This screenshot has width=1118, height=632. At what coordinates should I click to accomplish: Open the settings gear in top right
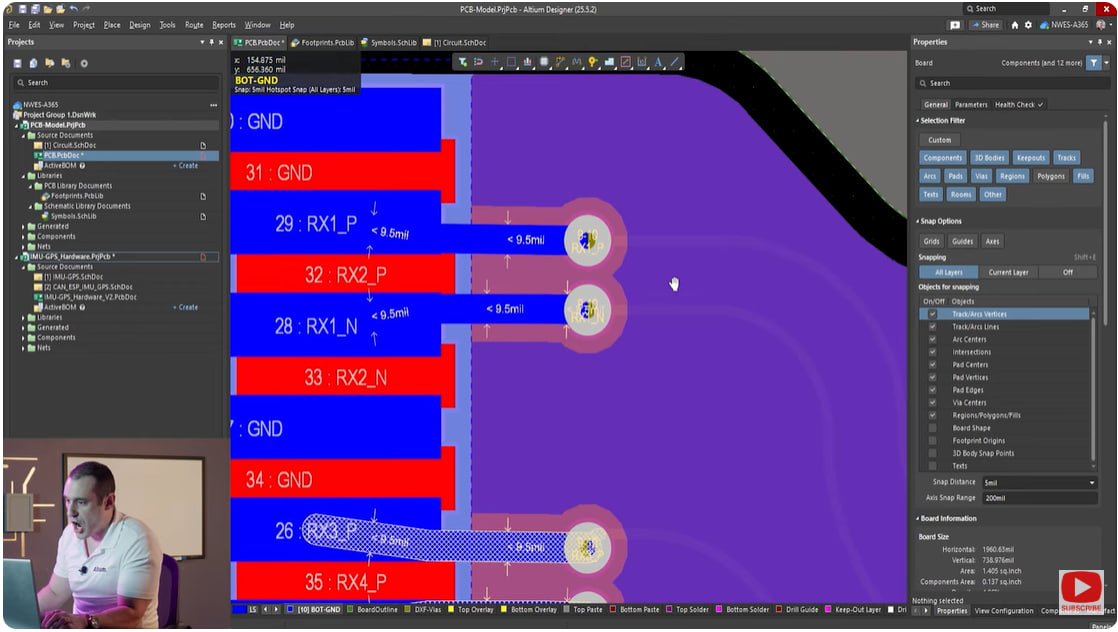click(1028, 25)
